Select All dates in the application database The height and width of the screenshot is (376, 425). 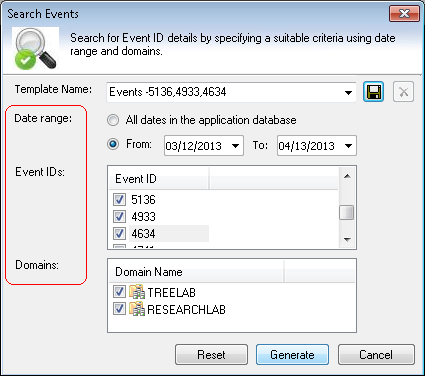(x=113, y=120)
